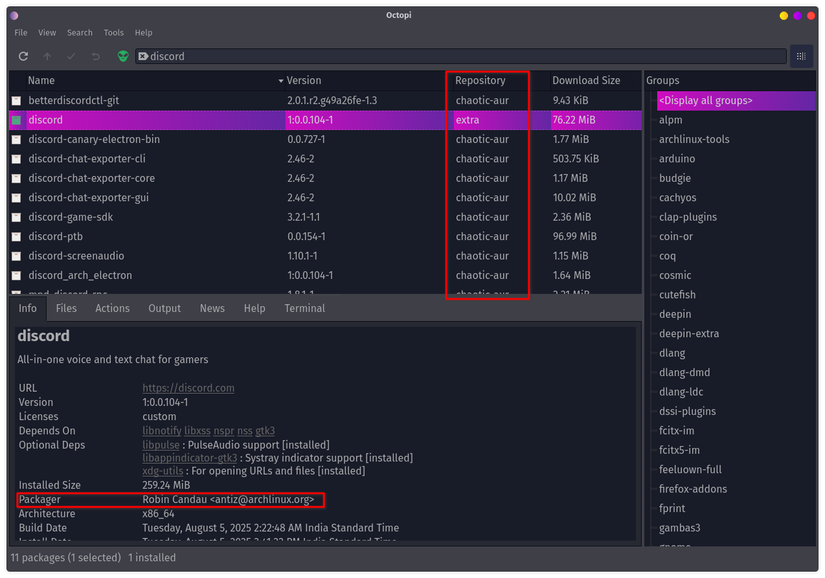
Task: Refresh the package list
Action: click(23, 56)
